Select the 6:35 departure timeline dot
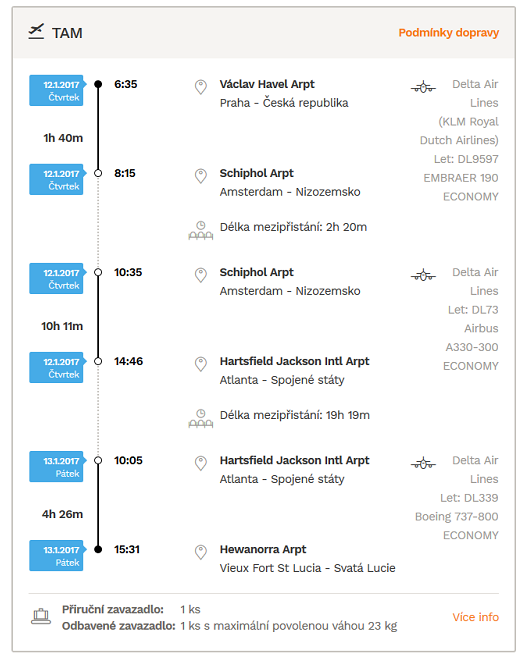523x659 pixels. tap(98, 84)
